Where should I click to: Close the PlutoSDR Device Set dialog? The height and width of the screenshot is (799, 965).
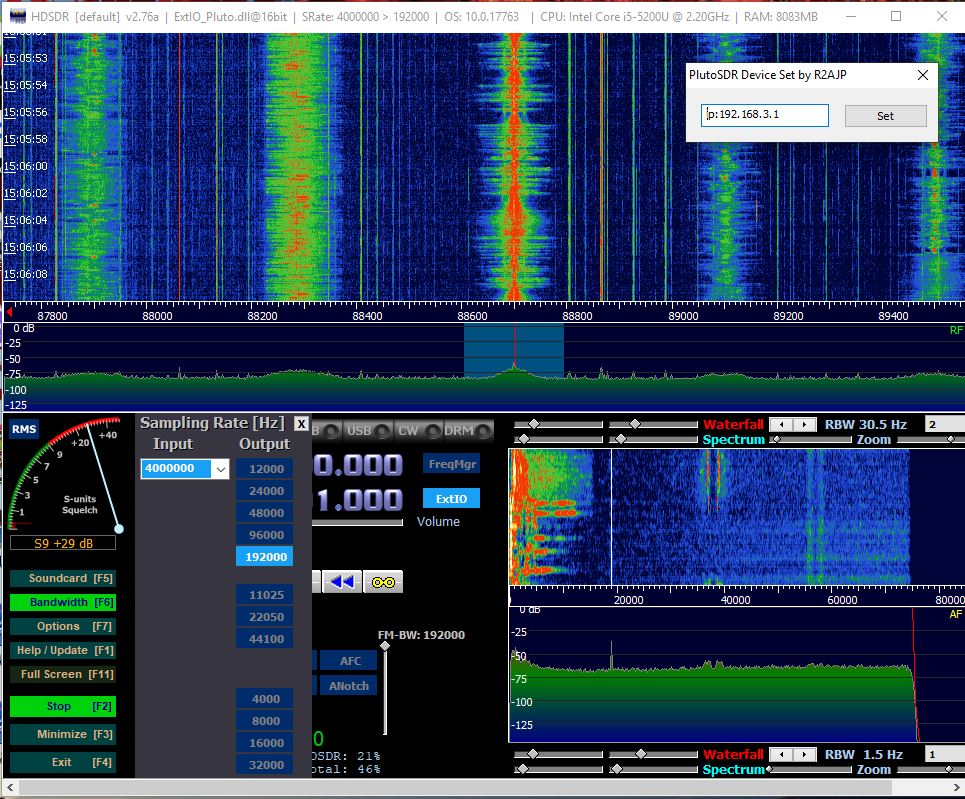tap(922, 75)
